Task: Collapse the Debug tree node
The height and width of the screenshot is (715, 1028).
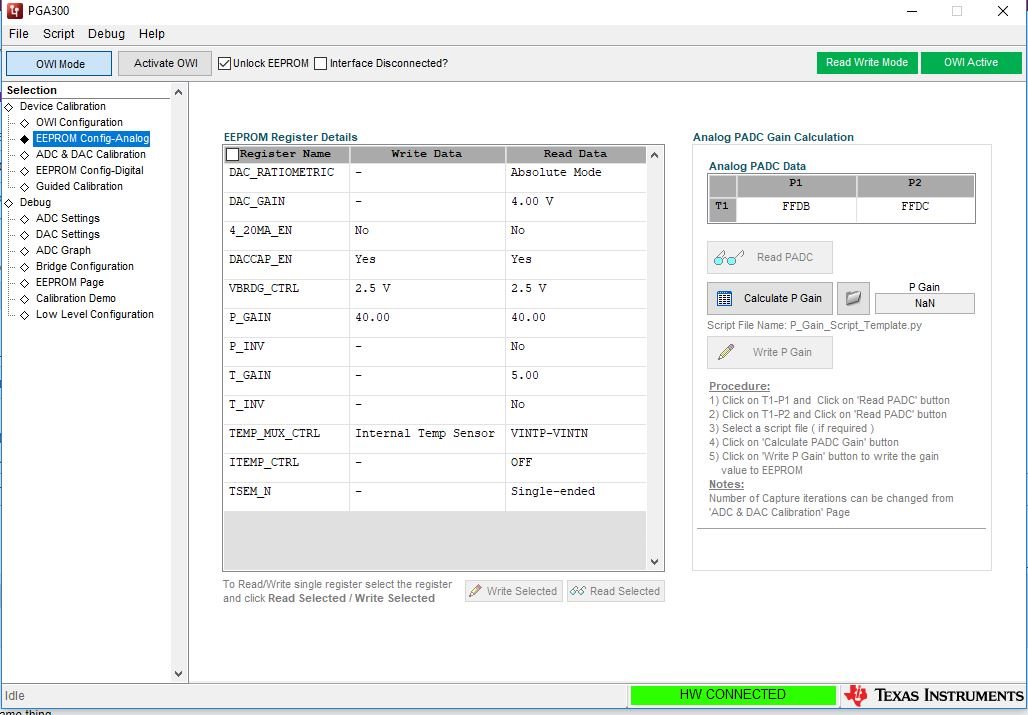Action: pyautogui.click(x=9, y=203)
